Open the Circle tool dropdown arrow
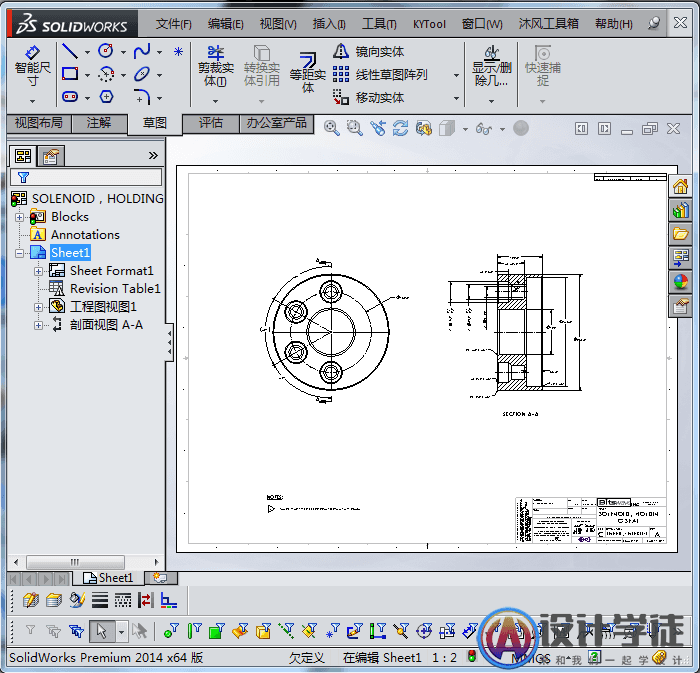This screenshot has width=700, height=673. 123,52
